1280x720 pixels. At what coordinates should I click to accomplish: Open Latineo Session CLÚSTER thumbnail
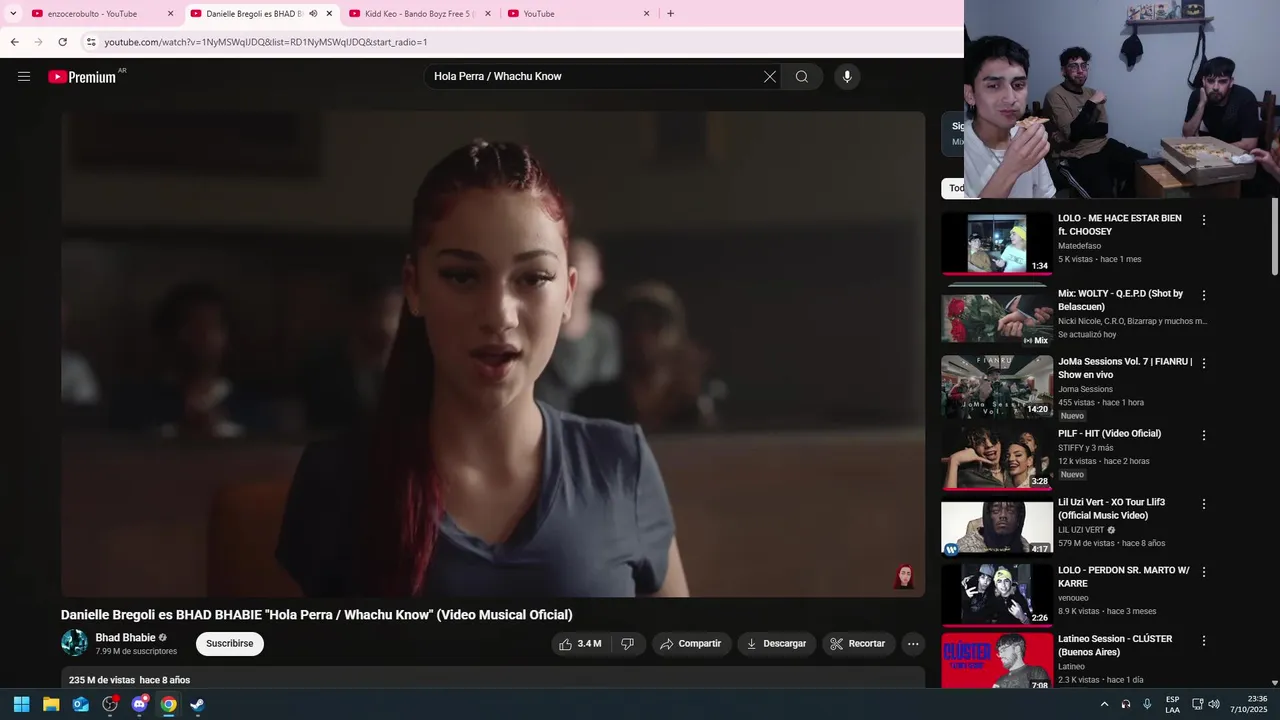tap(997, 661)
